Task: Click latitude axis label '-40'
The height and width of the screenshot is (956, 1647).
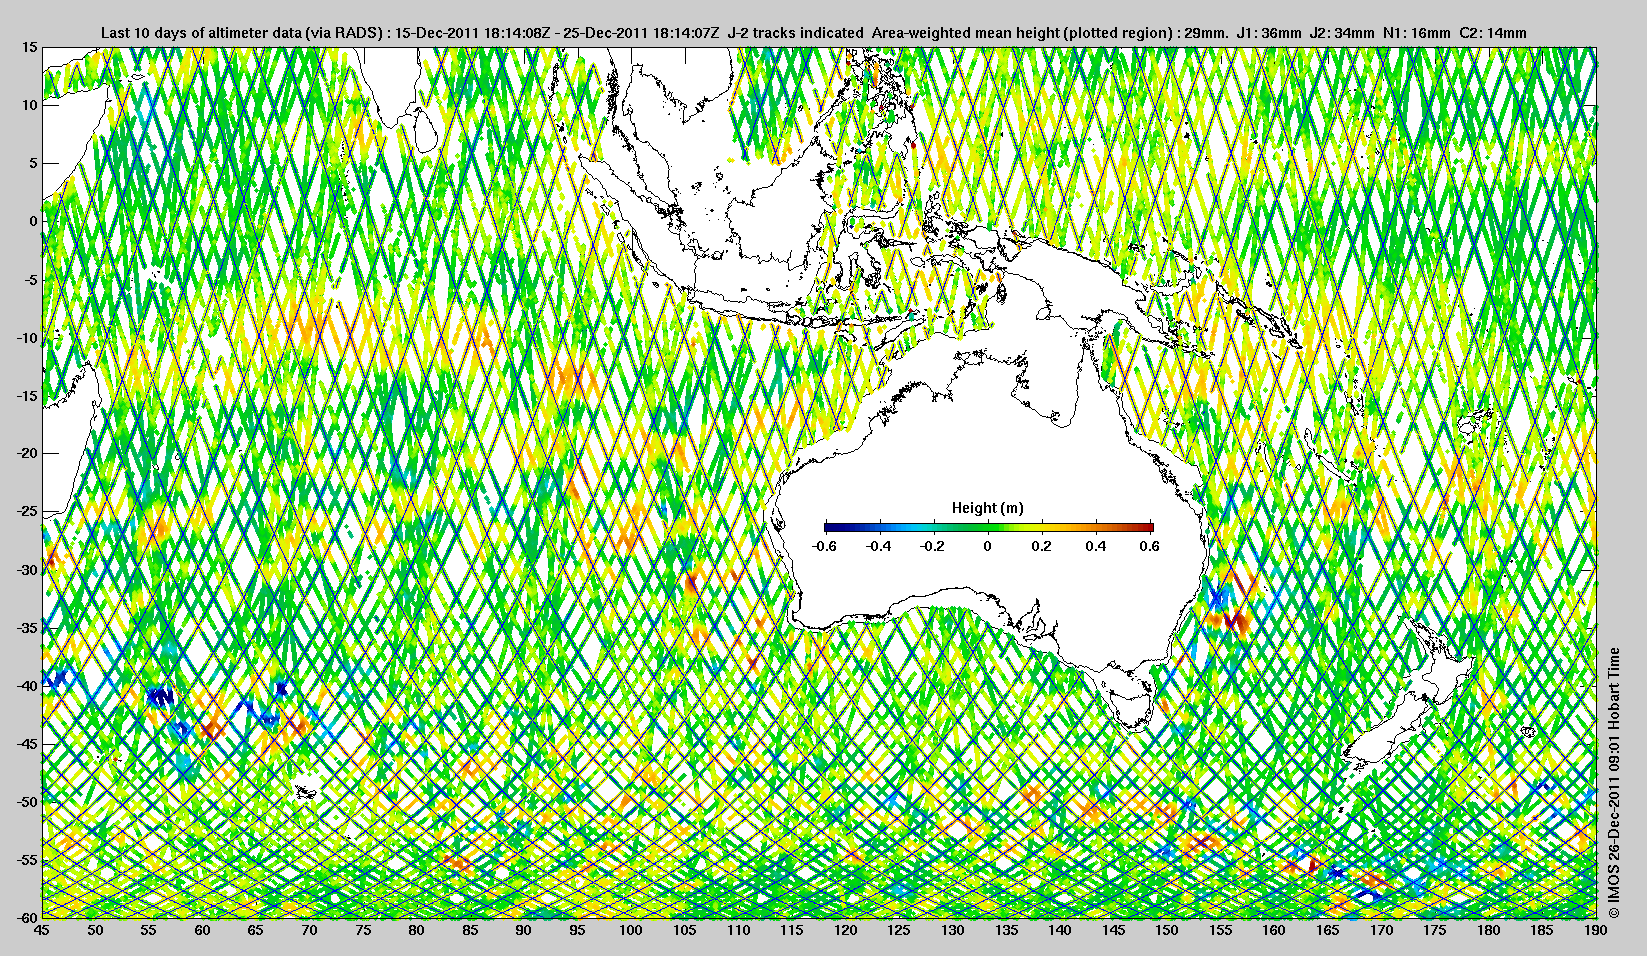Action: (27, 686)
